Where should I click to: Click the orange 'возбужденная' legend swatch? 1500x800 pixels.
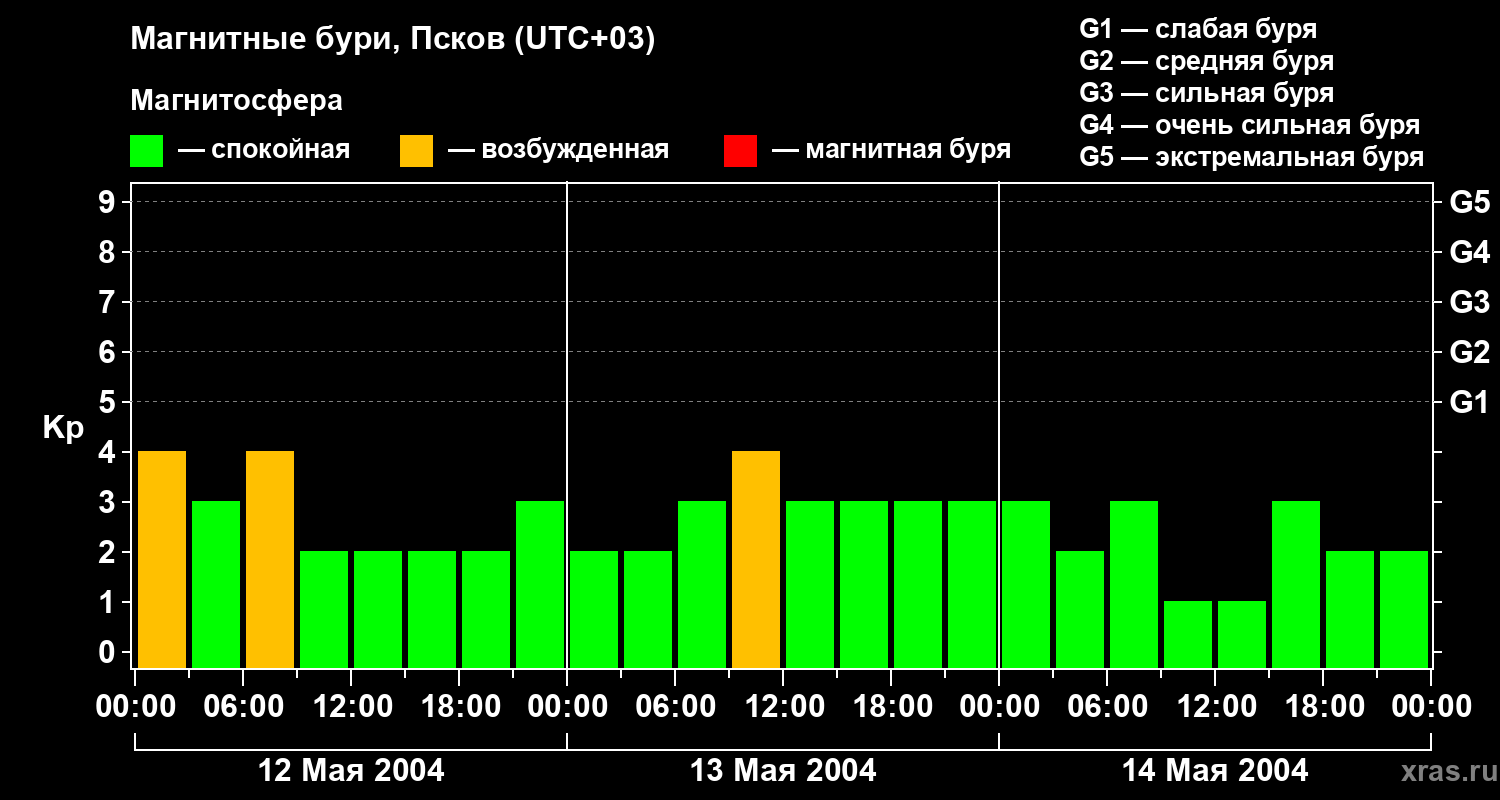pos(416,151)
